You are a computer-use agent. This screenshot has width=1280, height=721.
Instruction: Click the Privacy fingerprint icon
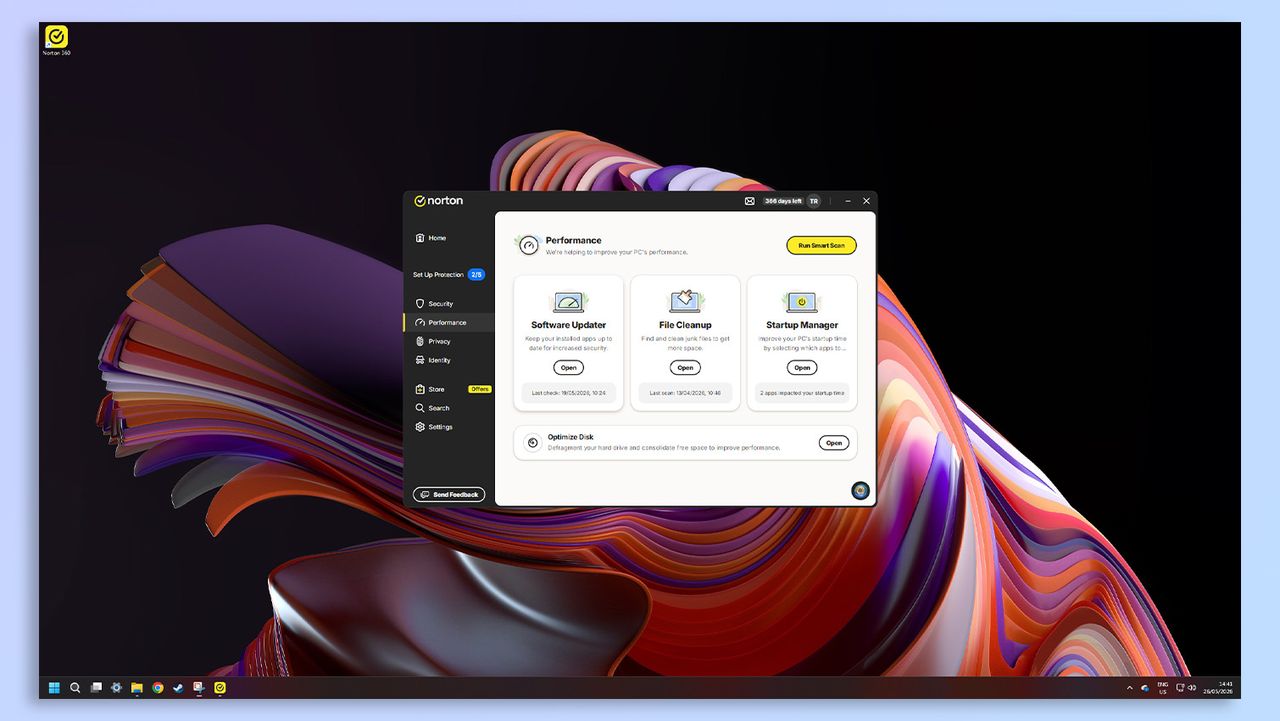(420, 341)
